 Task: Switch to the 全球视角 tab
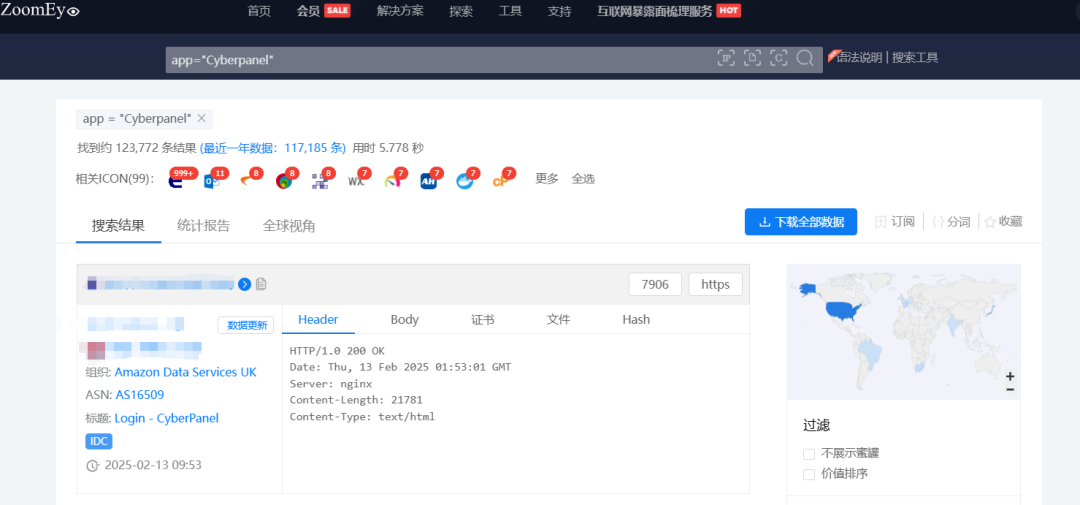289,225
